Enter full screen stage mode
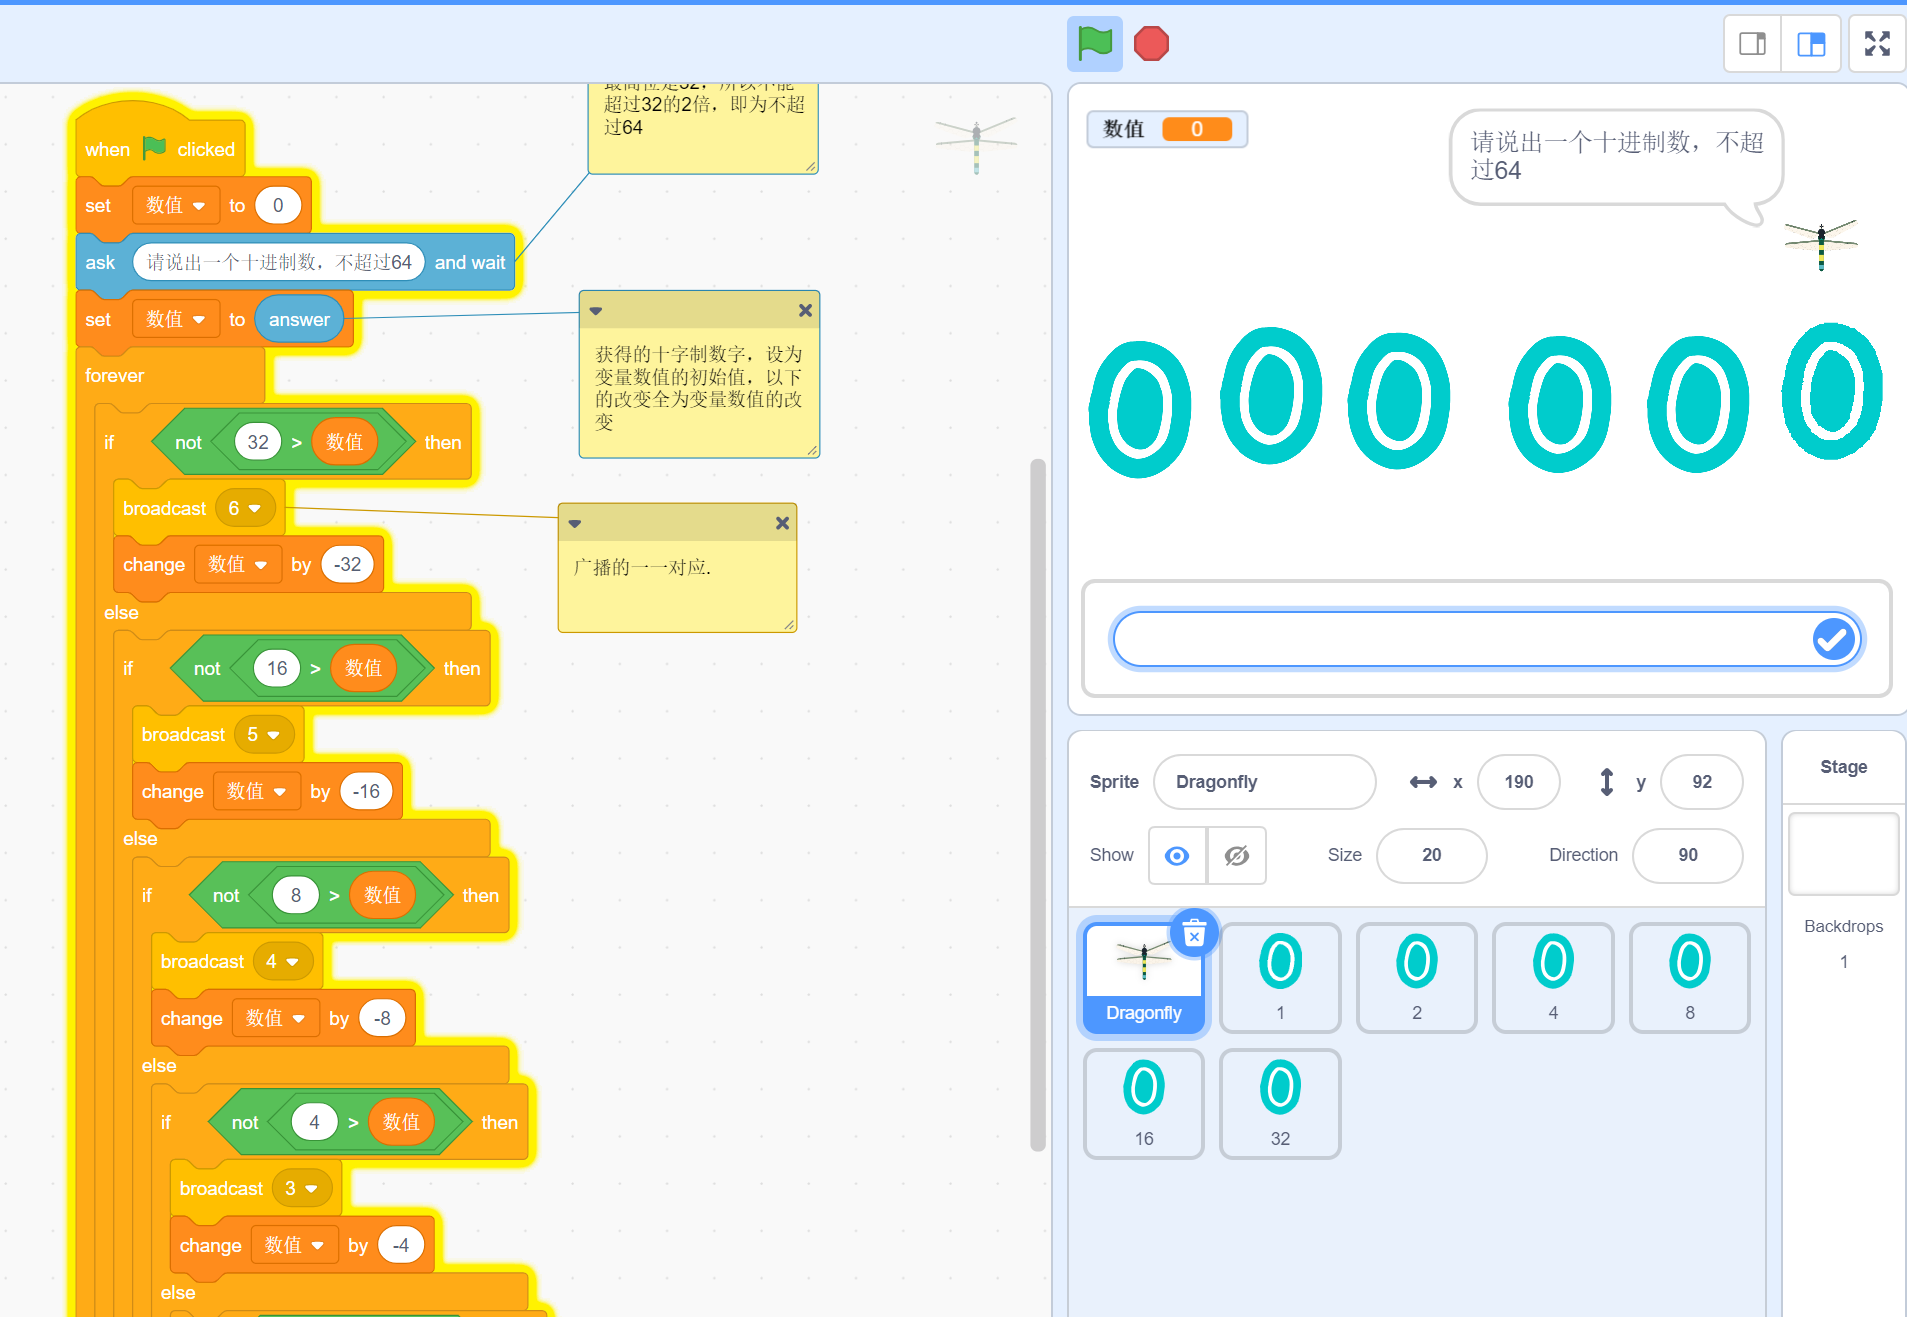 (x=1877, y=44)
